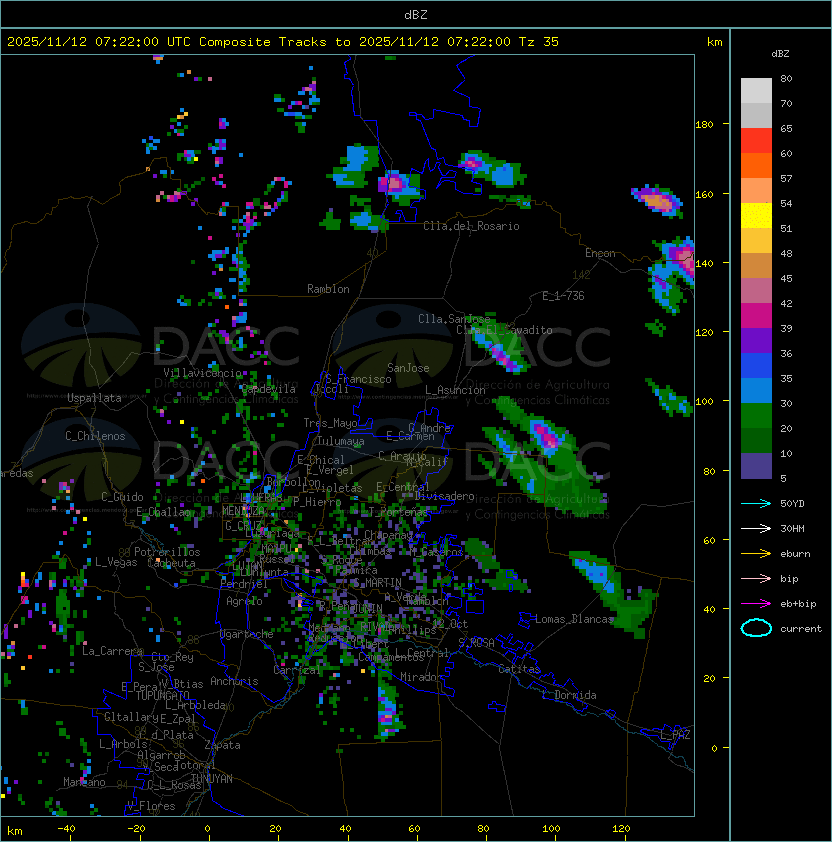832x842 pixels.
Task: Click the 'Ugarteche' map label
Action: (x=247, y=634)
